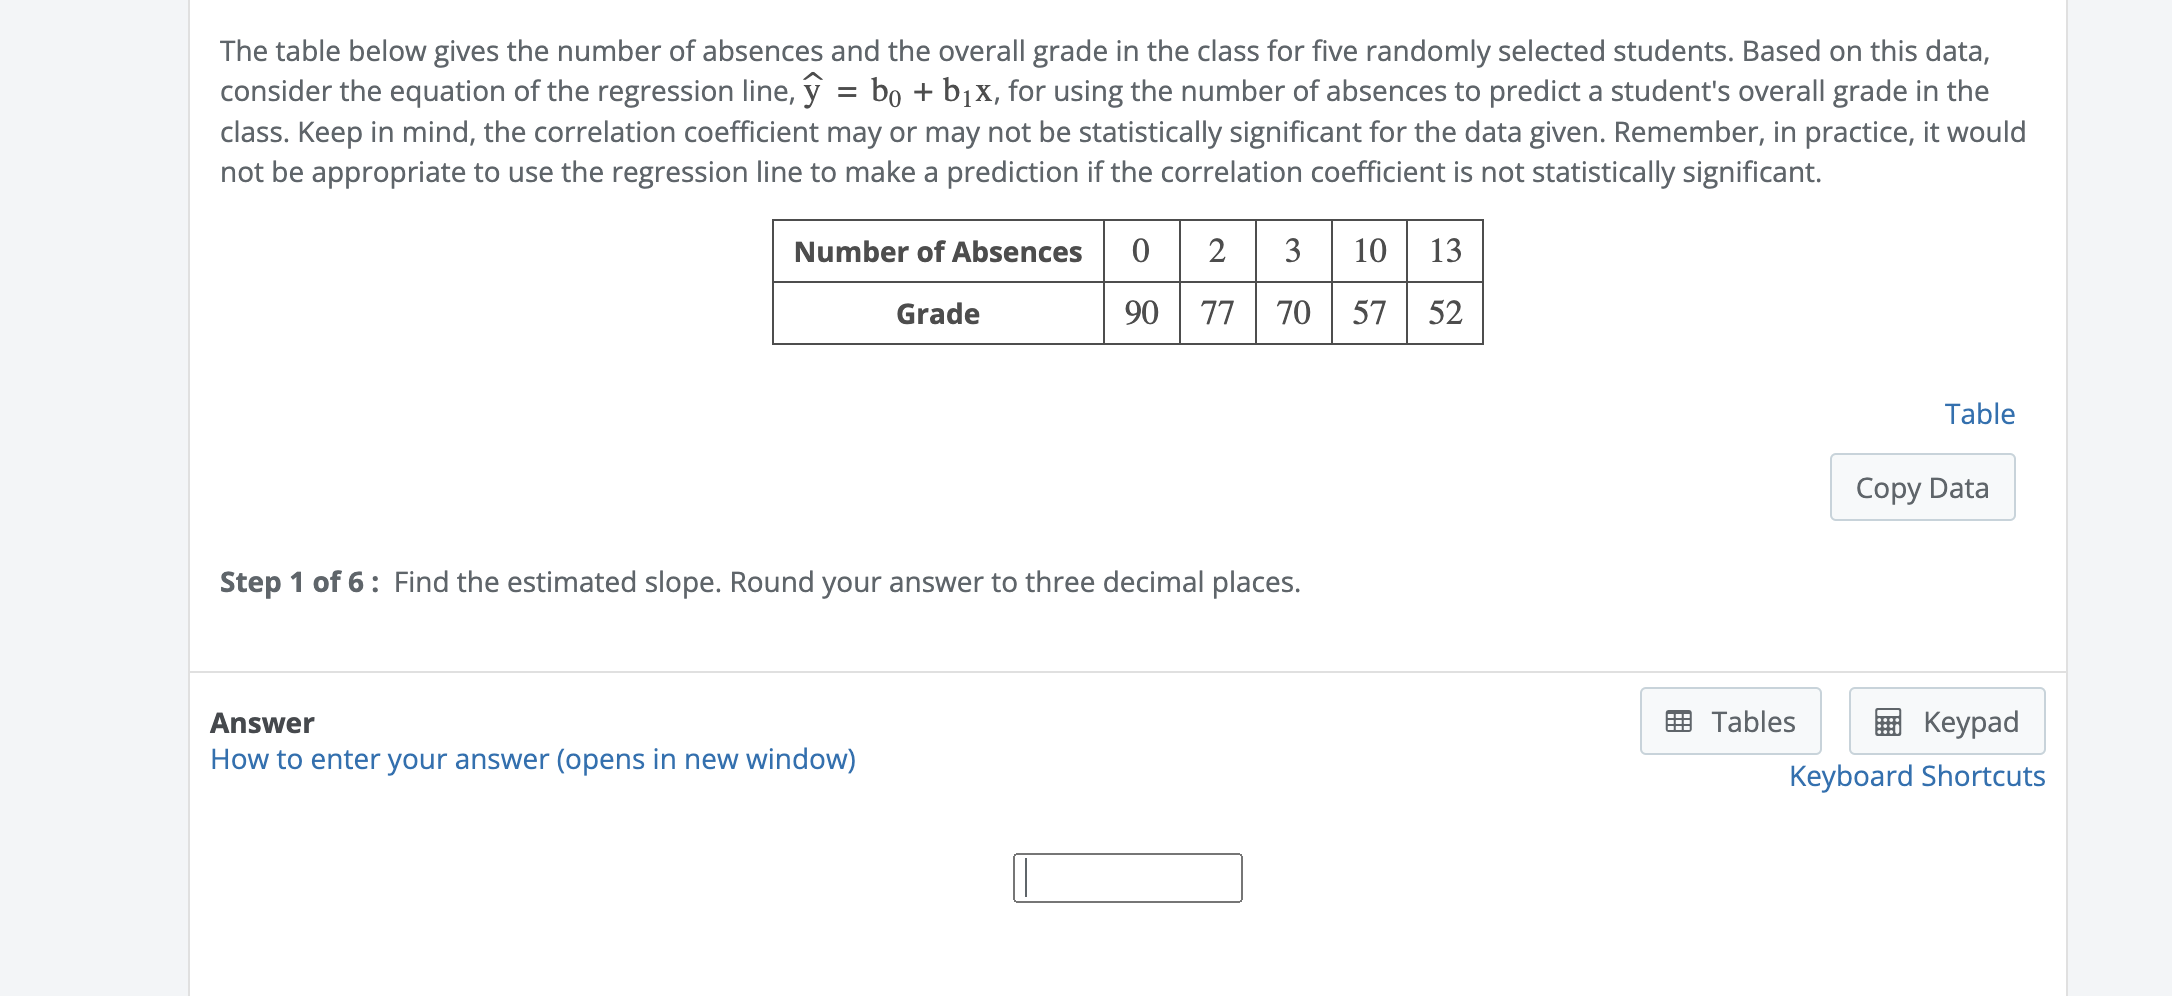The width and height of the screenshot is (2172, 996).
Task: Open the Tables reference panel
Action: pyautogui.click(x=1730, y=721)
